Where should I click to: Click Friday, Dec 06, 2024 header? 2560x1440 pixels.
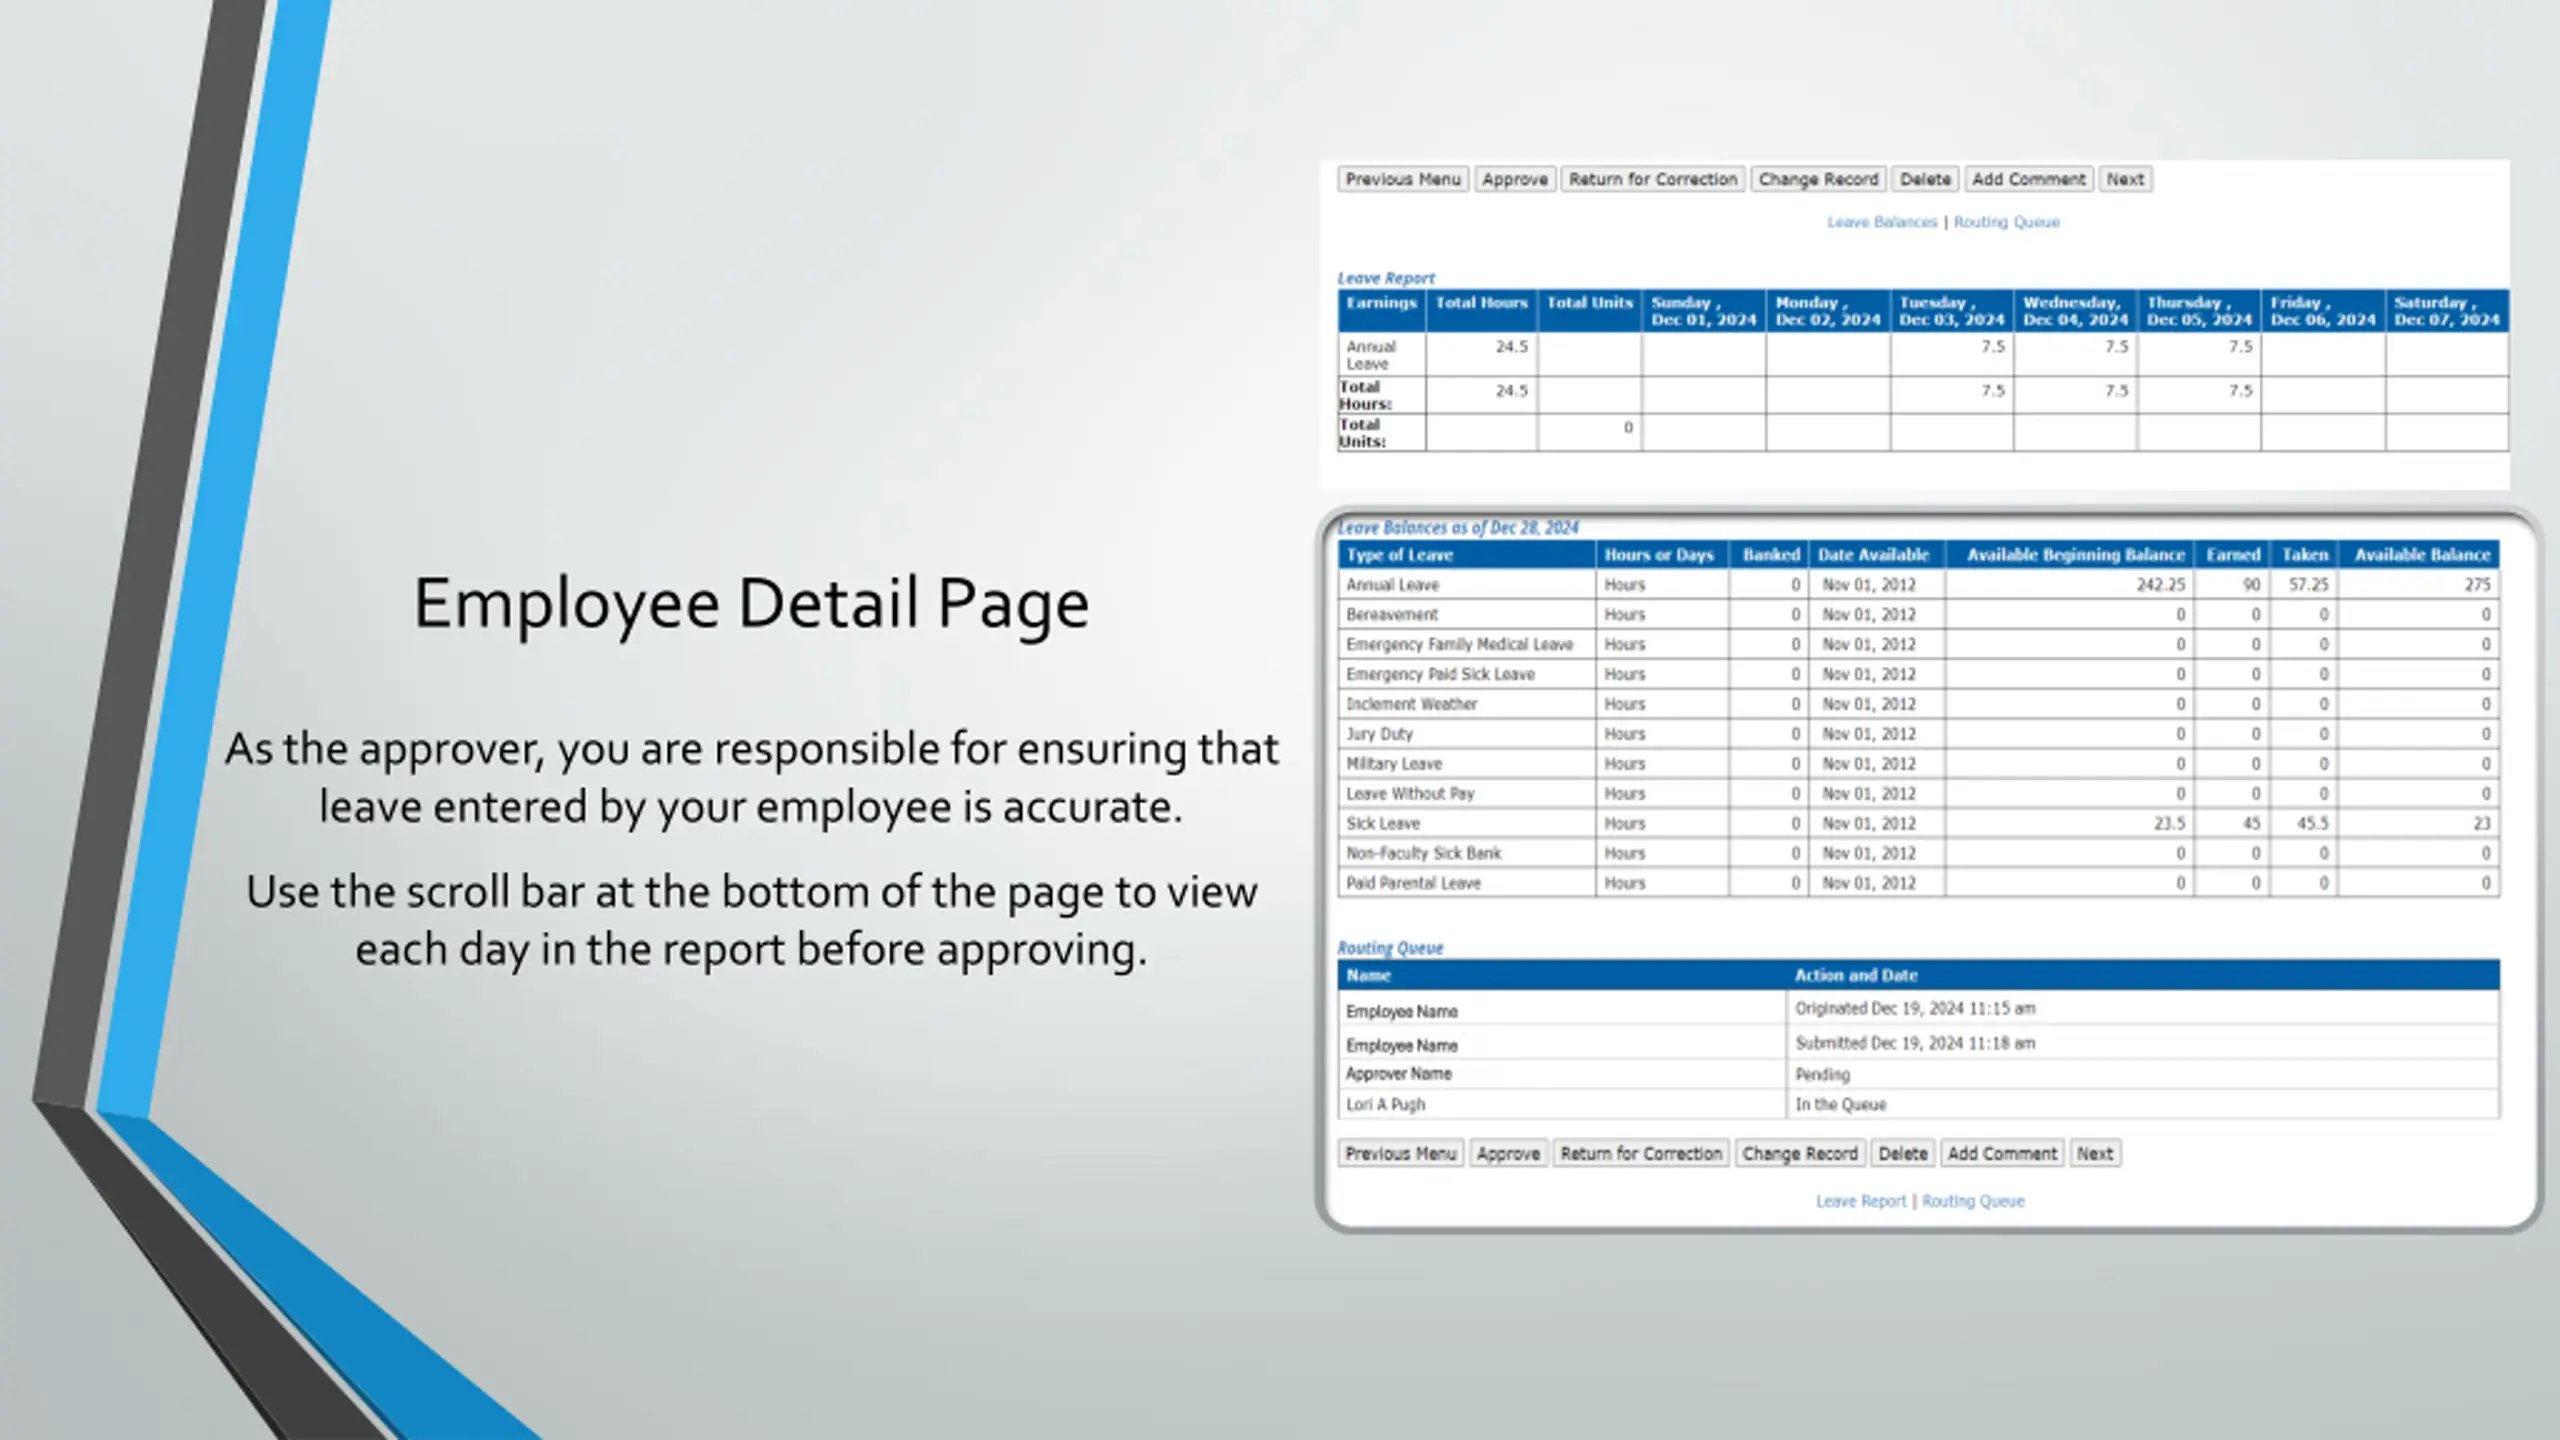[x=2323, y=311]
